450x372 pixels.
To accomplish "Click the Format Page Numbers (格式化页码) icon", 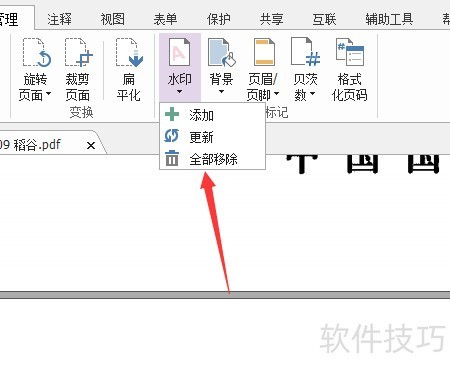I will point(350,52).
